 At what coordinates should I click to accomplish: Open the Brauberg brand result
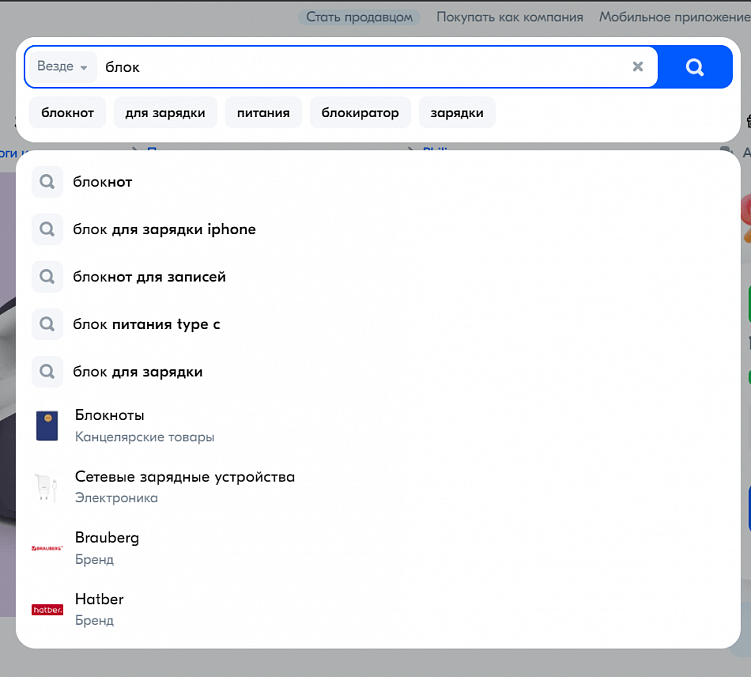tap(378, 548)
